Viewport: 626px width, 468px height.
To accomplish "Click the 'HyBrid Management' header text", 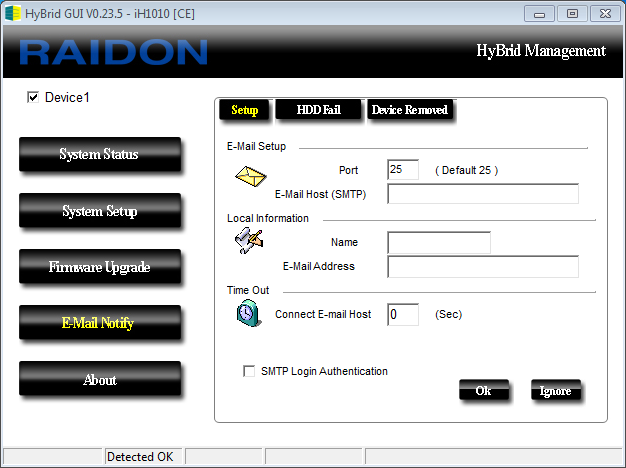I will pos(541,51).
